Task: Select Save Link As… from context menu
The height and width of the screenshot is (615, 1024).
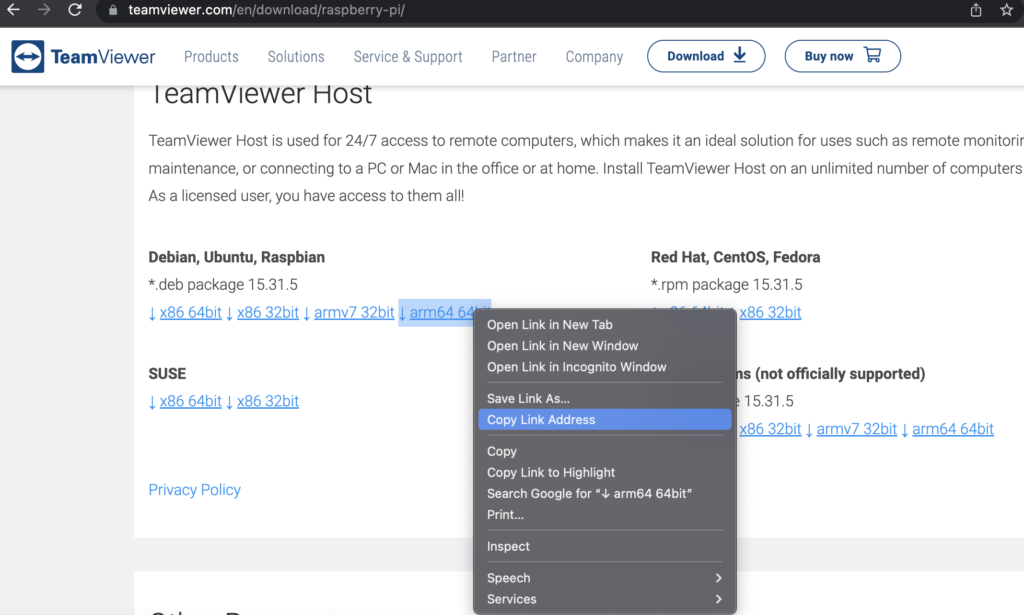Action: 605,398
